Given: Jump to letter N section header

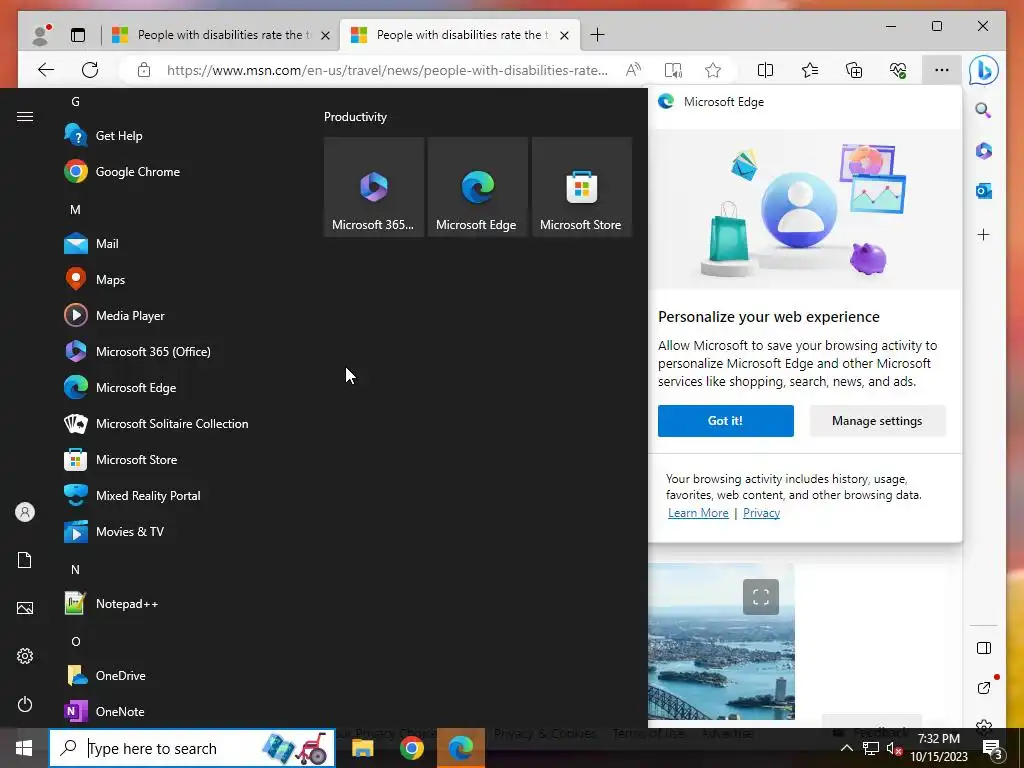Looking at the screenshot, I should [75, 569].
